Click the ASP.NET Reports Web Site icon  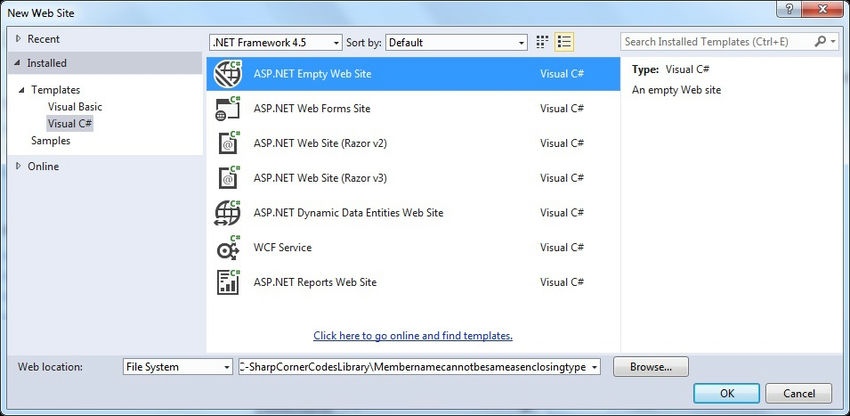click(228, 282)
